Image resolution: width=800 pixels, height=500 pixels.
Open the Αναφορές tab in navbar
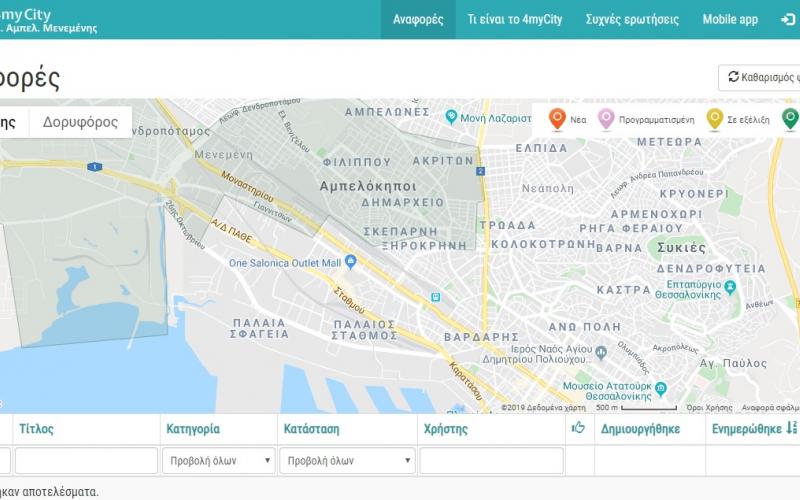[418, 19]
